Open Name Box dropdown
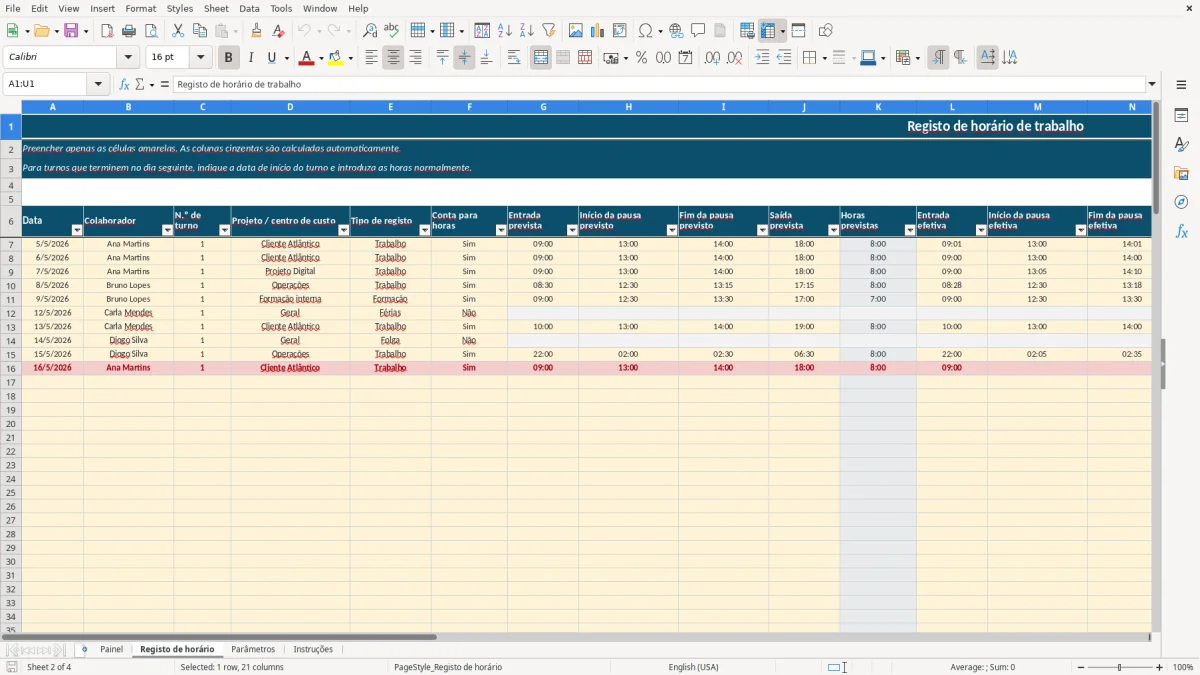 coord(98,85)
